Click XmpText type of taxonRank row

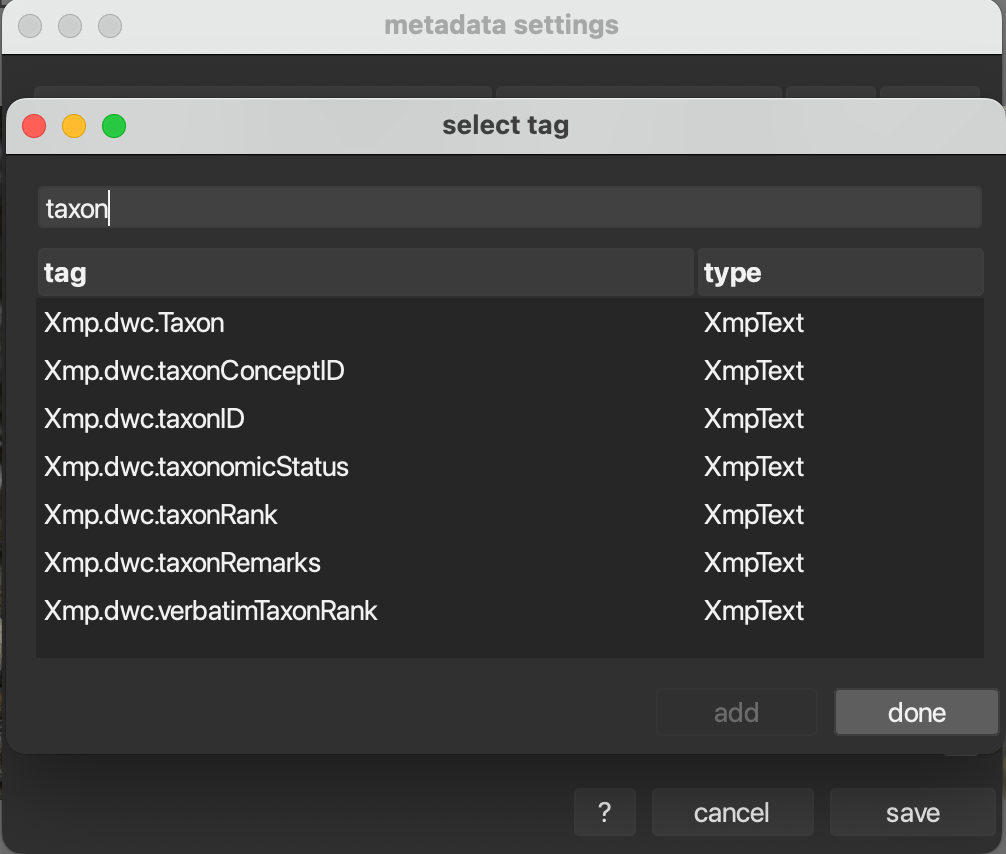[x=754, y=515]
